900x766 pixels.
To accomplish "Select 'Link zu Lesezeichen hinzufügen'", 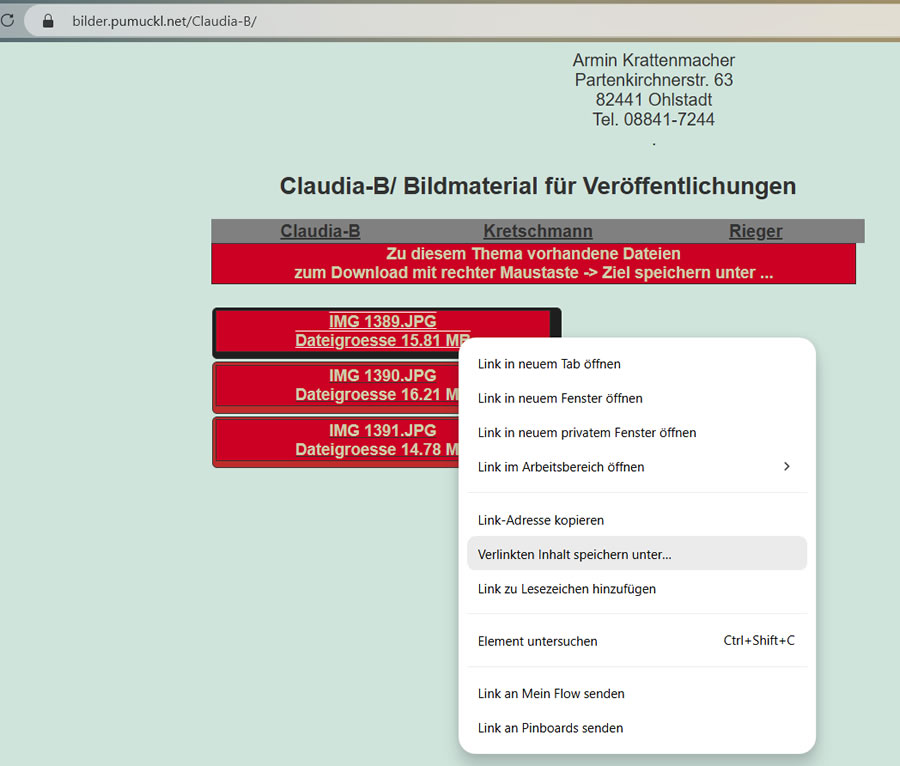I will 567,589.
